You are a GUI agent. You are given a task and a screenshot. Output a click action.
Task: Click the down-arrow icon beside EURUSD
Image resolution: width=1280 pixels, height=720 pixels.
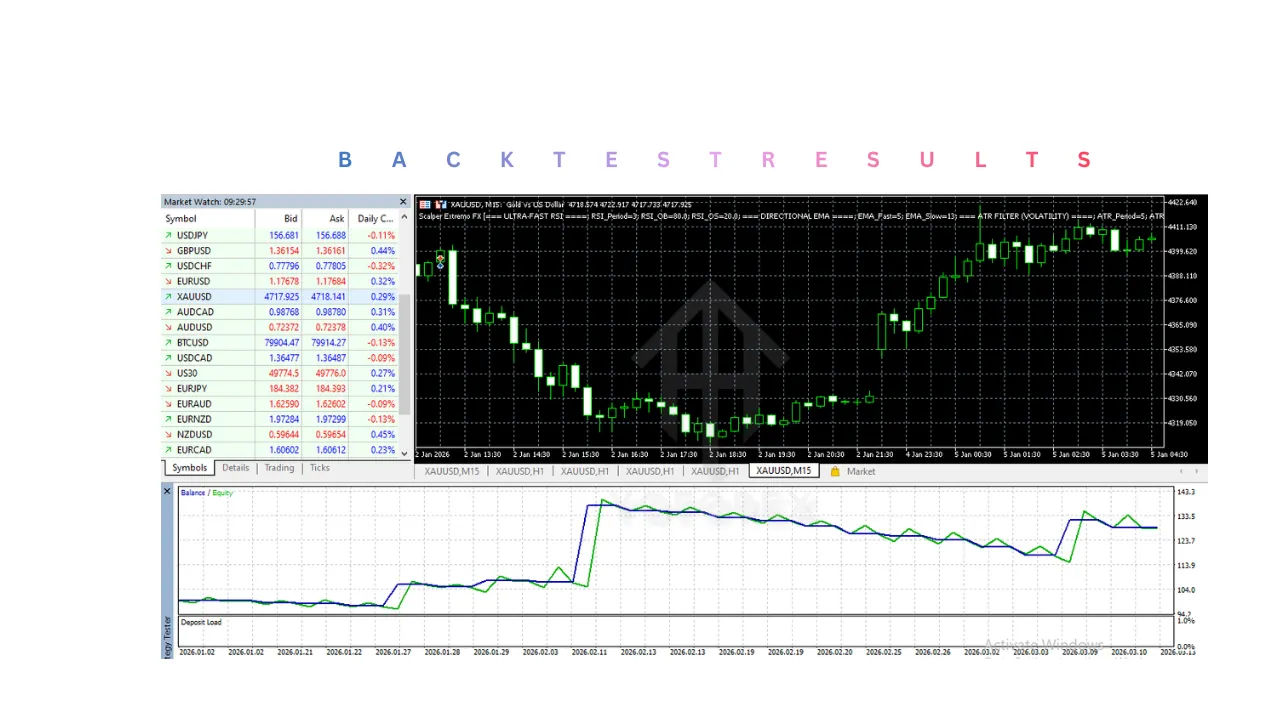coord(168,282)
